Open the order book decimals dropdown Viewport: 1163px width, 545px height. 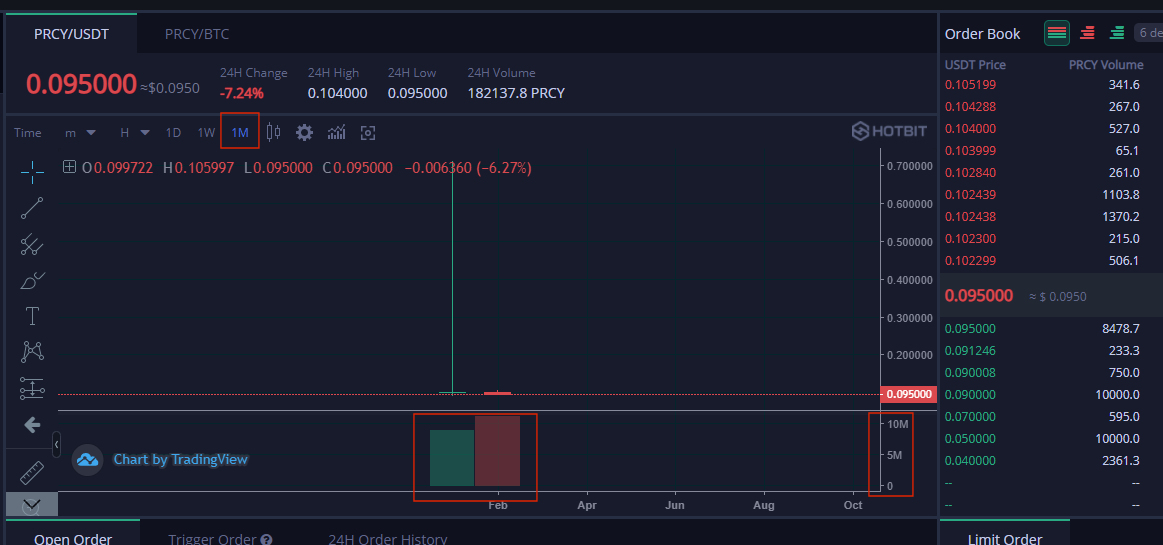[x=1147, y=33]
